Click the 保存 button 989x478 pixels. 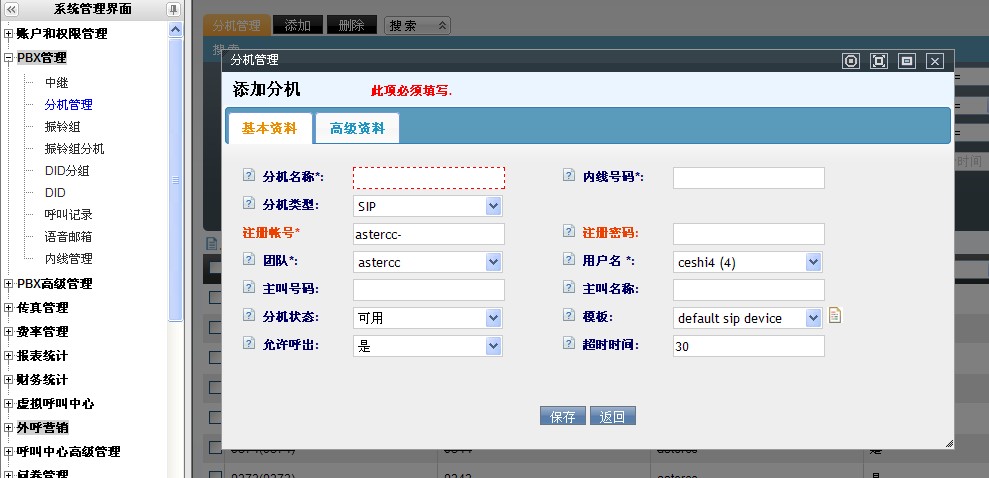(x=562, y=417)
